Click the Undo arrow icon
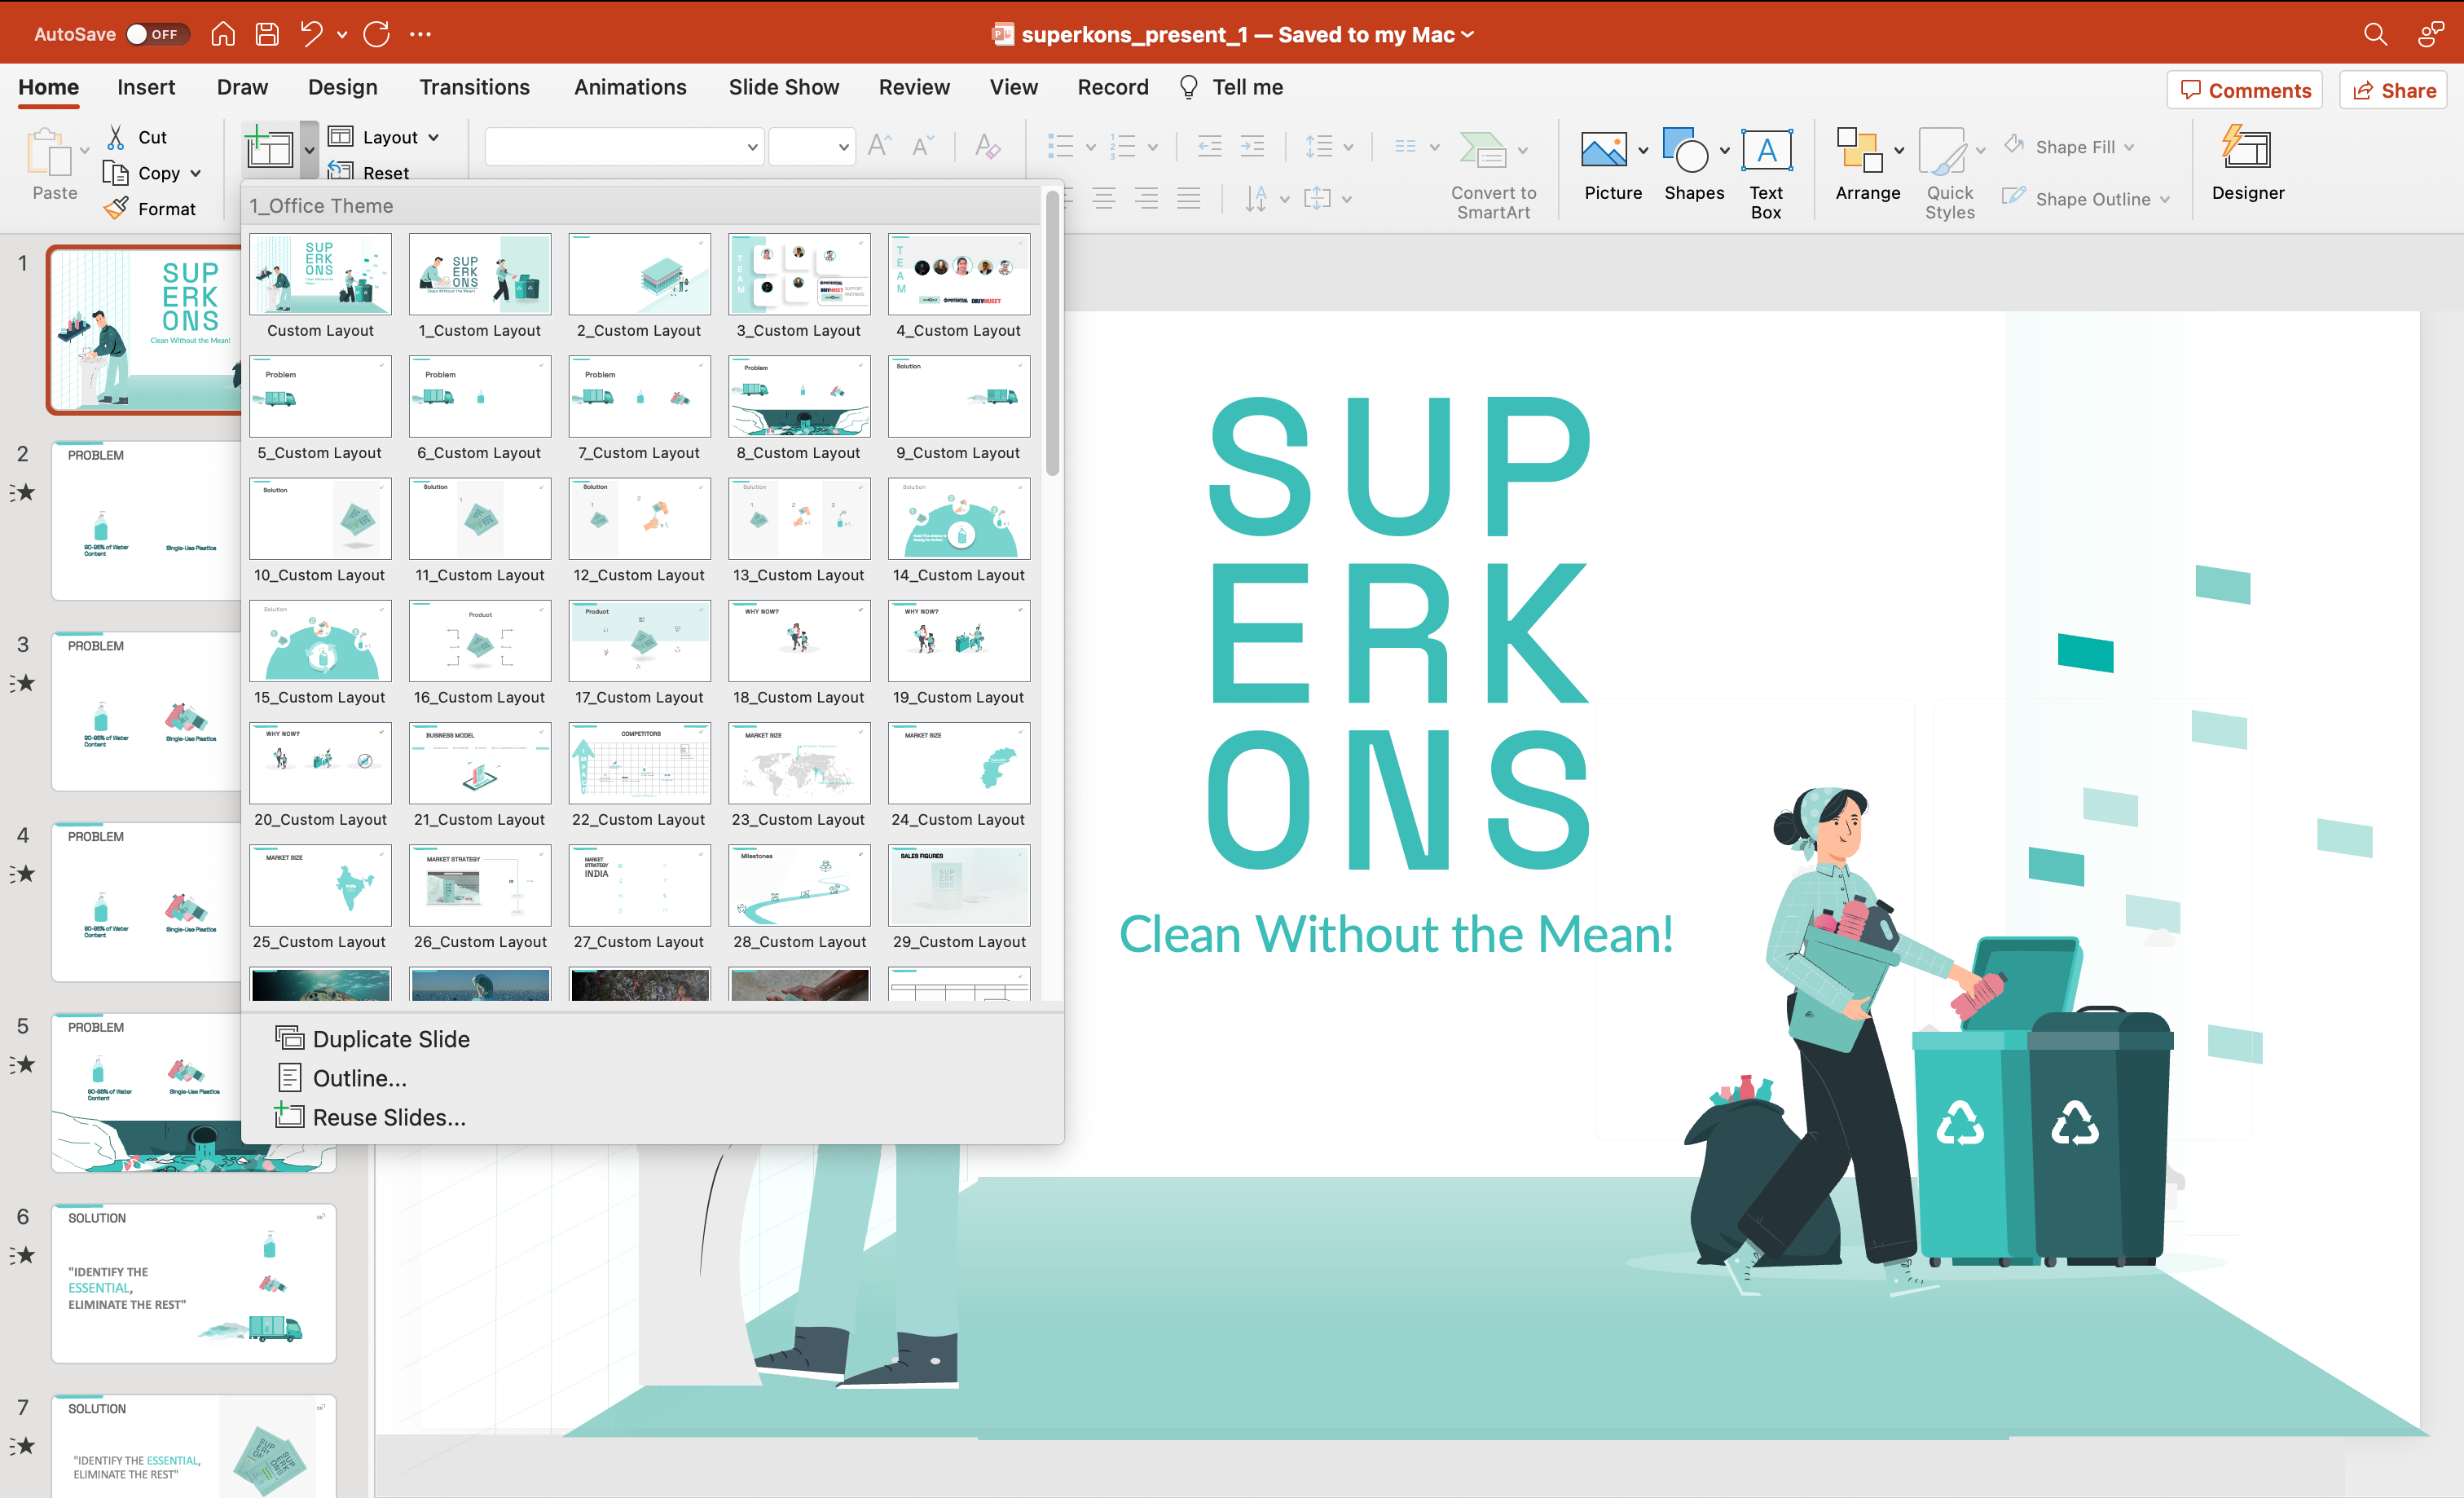 [311, 34]
